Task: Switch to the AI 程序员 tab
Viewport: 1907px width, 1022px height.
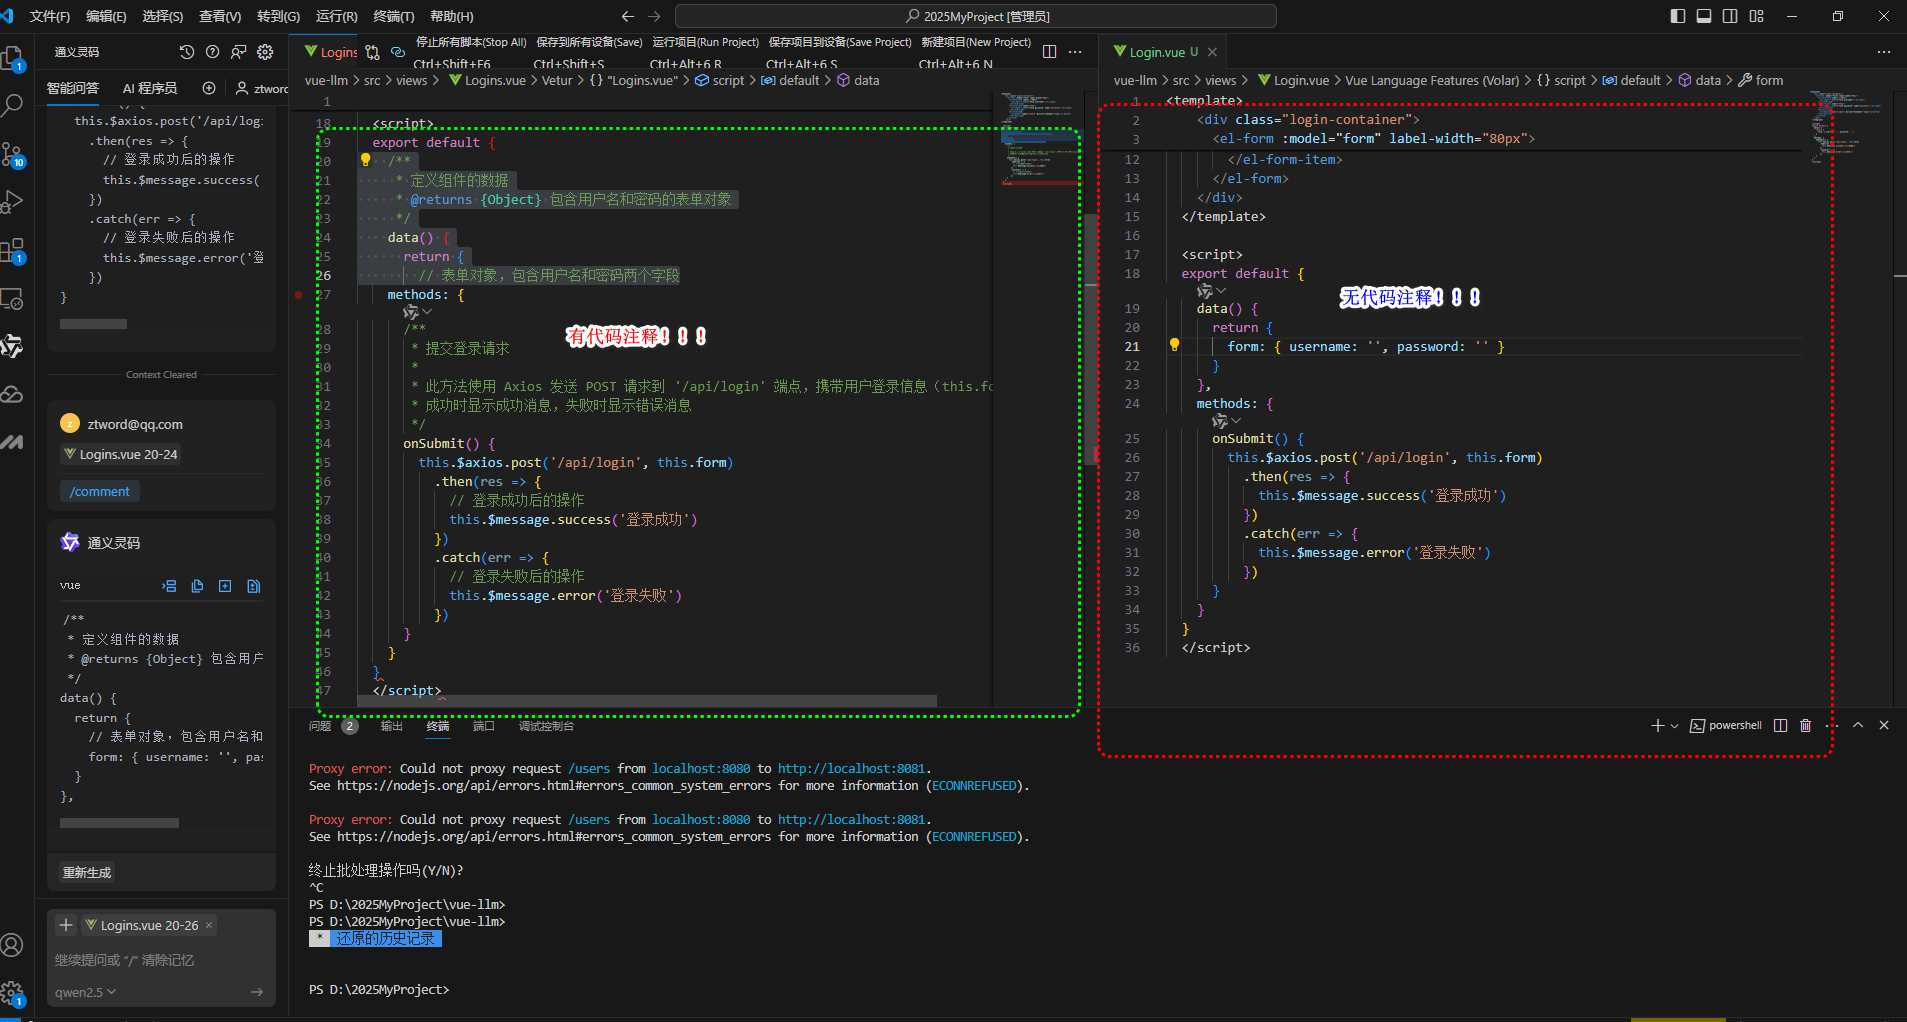Action: pyautogui.click(x=150, y=88)
